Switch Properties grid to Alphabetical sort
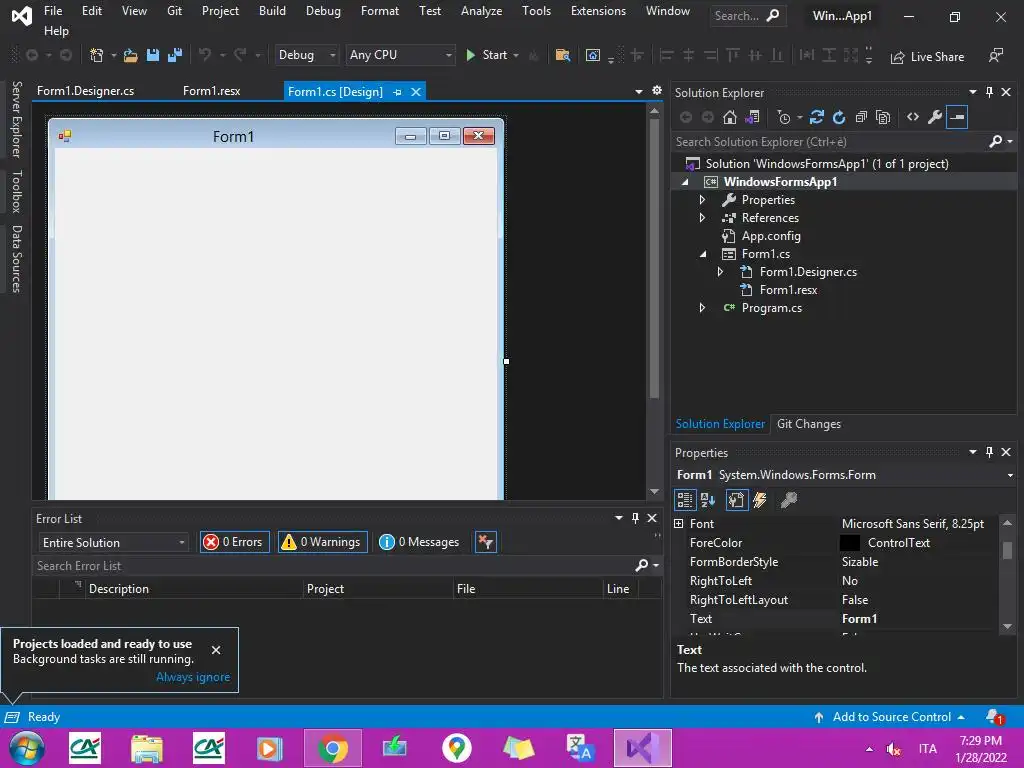 708,500
